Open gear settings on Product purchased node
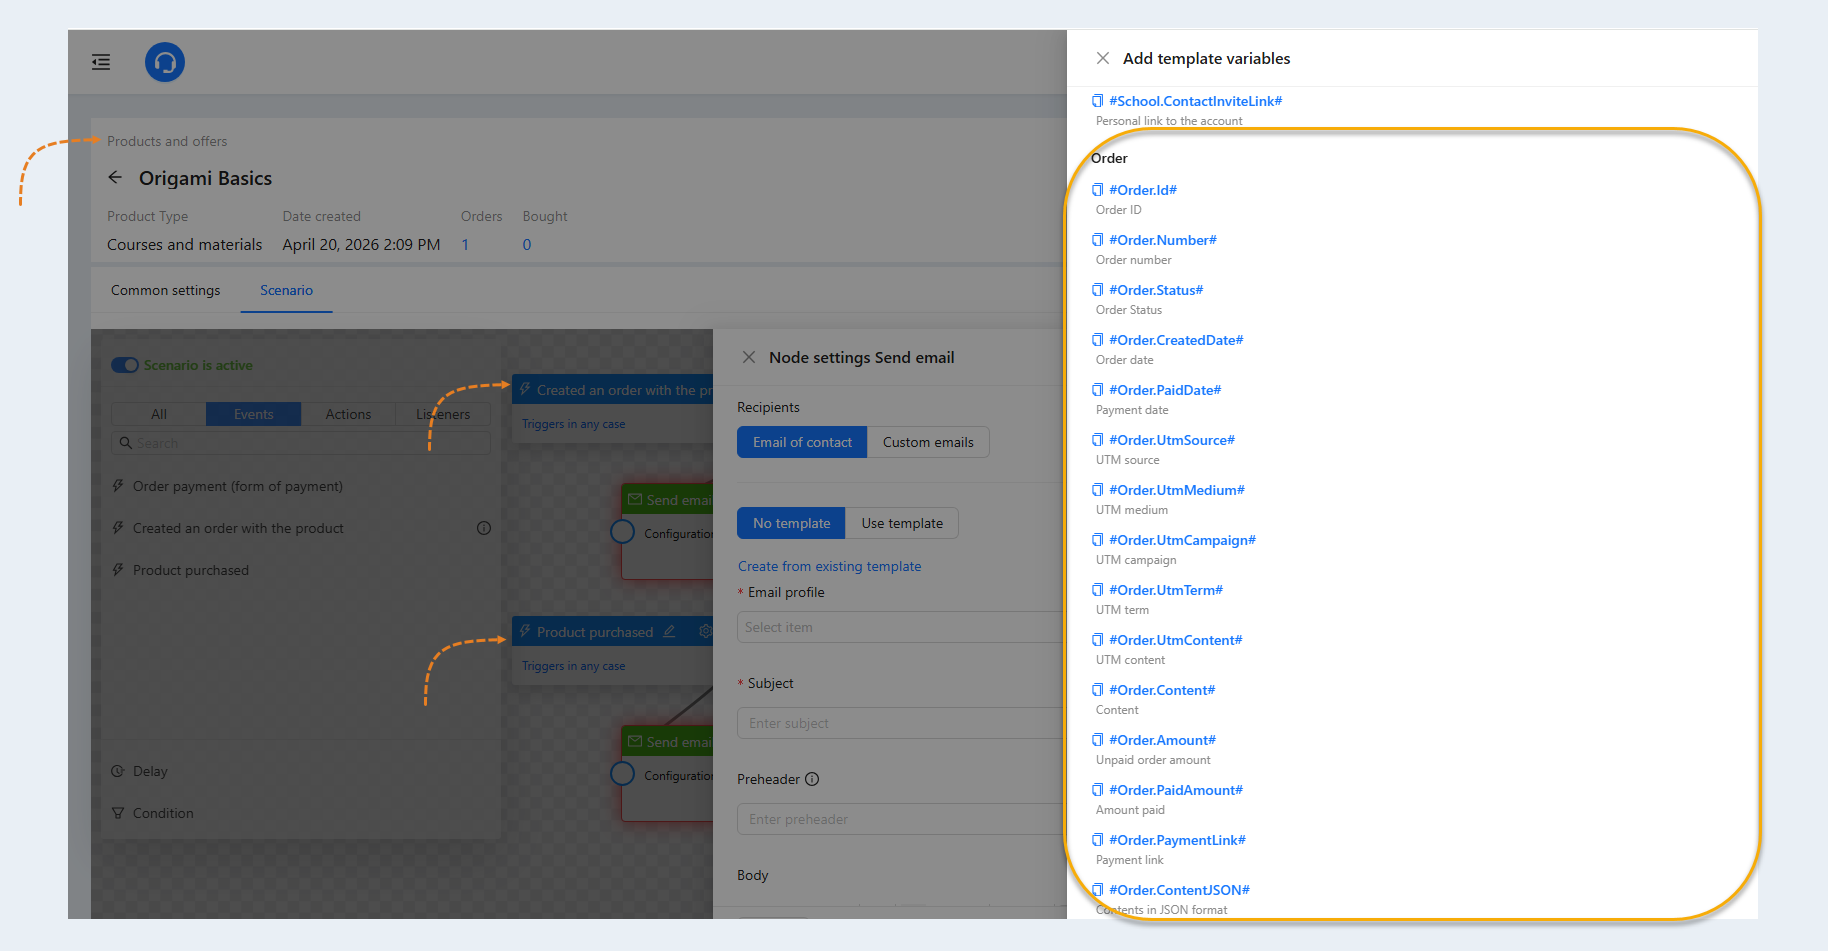1828x951 pixels. (x=705, y=631)
